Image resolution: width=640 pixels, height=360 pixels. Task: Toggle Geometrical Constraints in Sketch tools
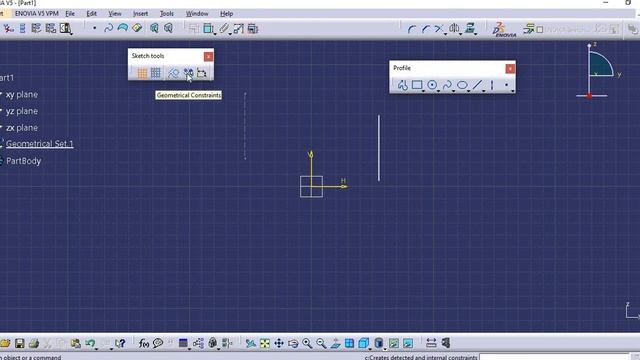[188, 73]
